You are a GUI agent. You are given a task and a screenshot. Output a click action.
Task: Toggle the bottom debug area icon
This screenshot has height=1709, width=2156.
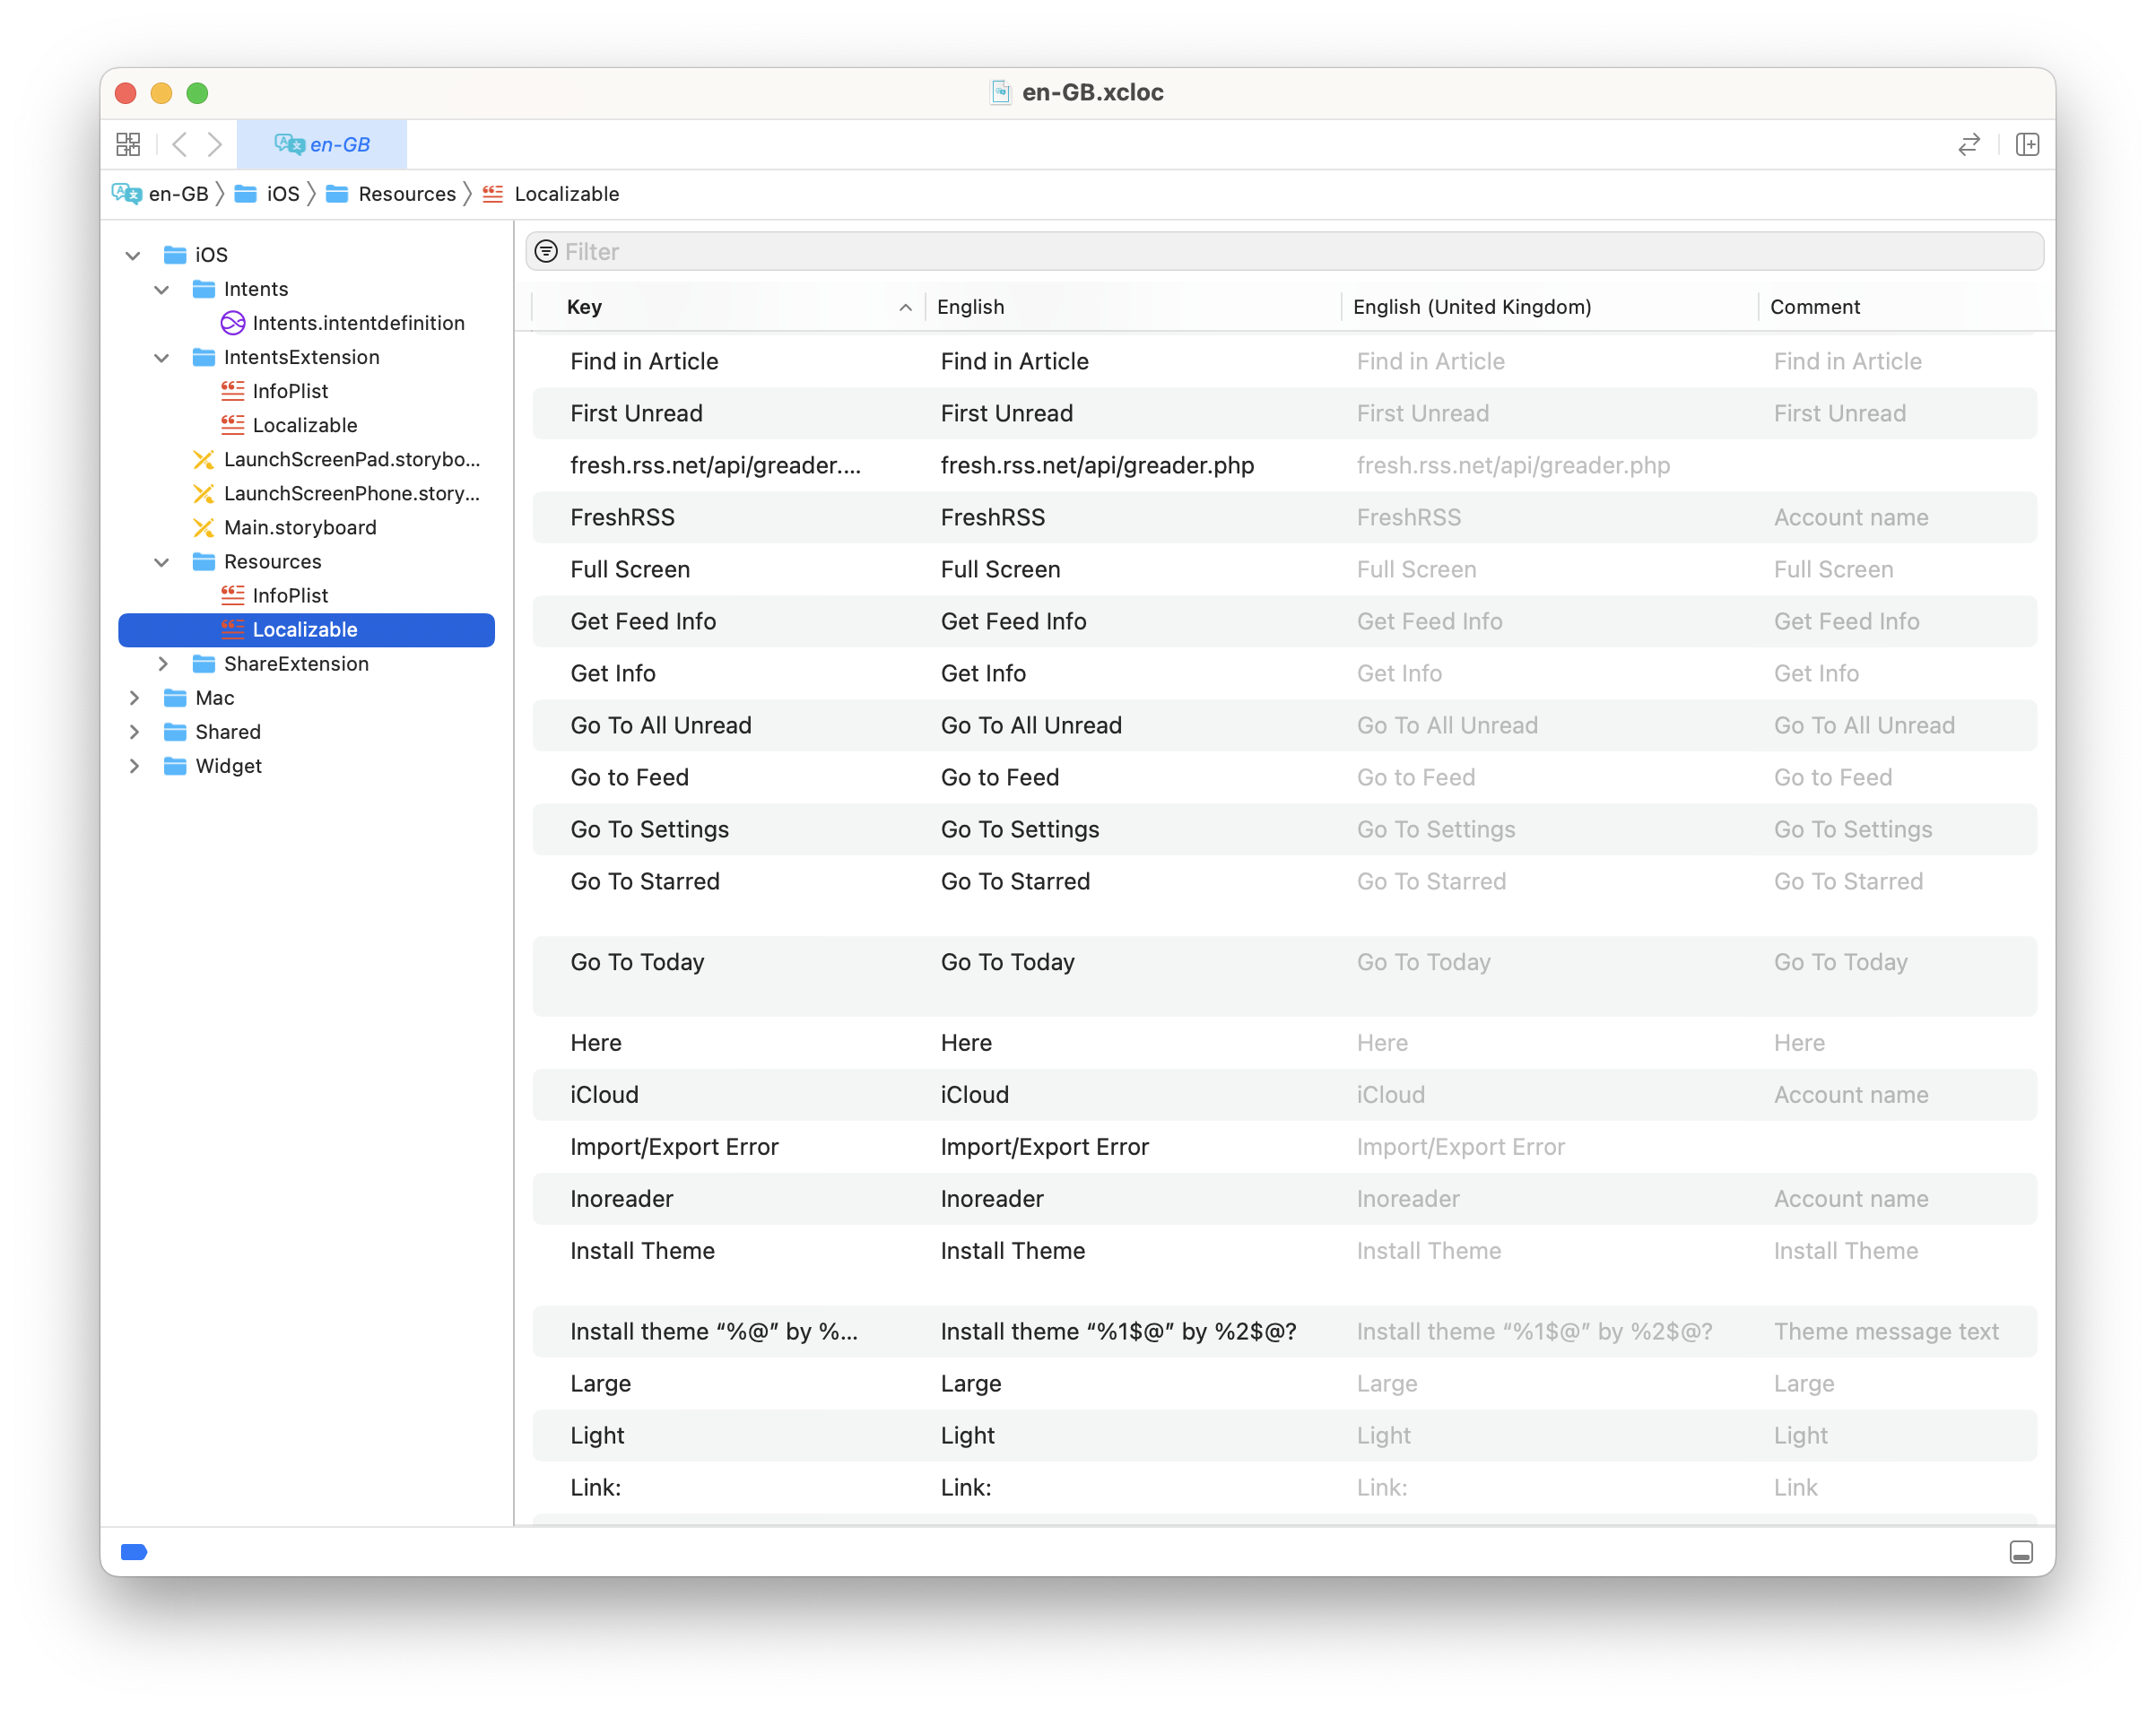(x=2020, y=1552)
